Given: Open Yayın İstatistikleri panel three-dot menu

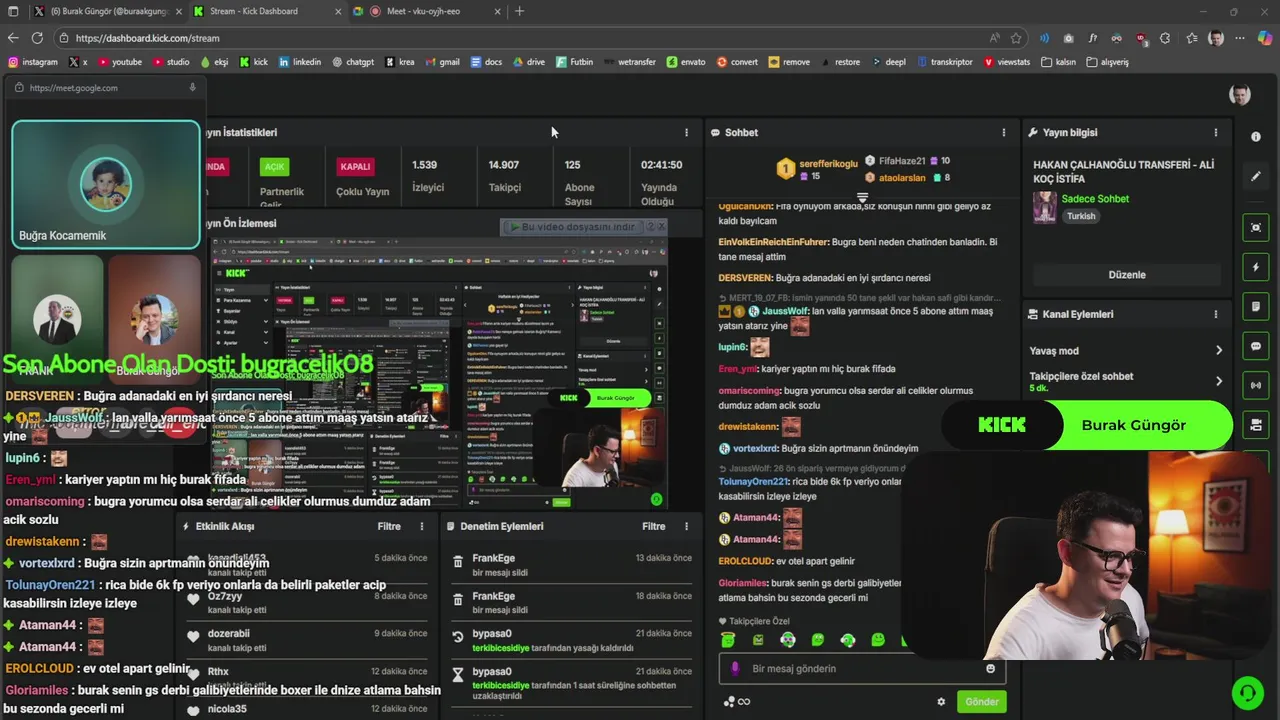Looking at the screenshot, I should (686, 132).
